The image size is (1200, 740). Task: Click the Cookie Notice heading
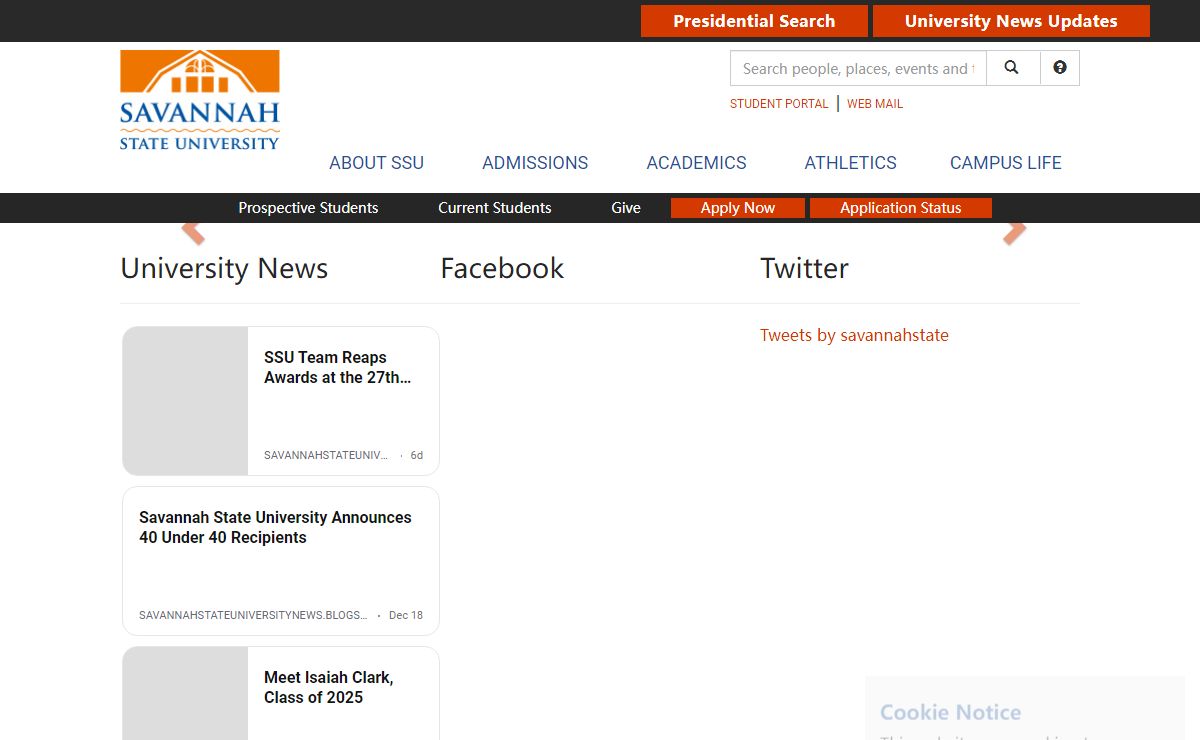point(950,712)
